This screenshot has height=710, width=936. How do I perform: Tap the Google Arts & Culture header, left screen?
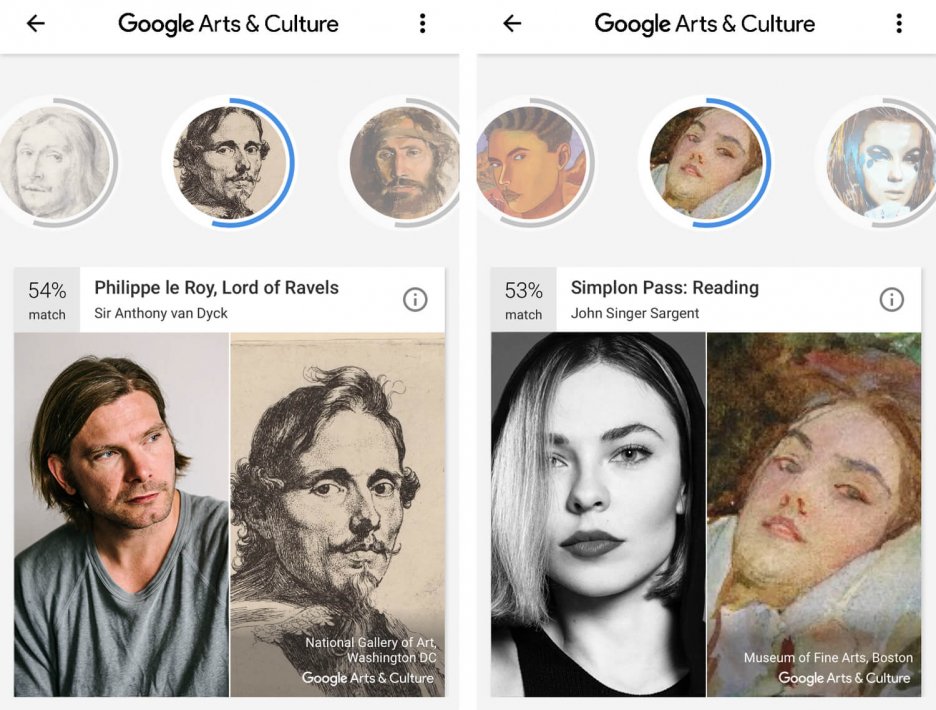(x=228, y=24)
